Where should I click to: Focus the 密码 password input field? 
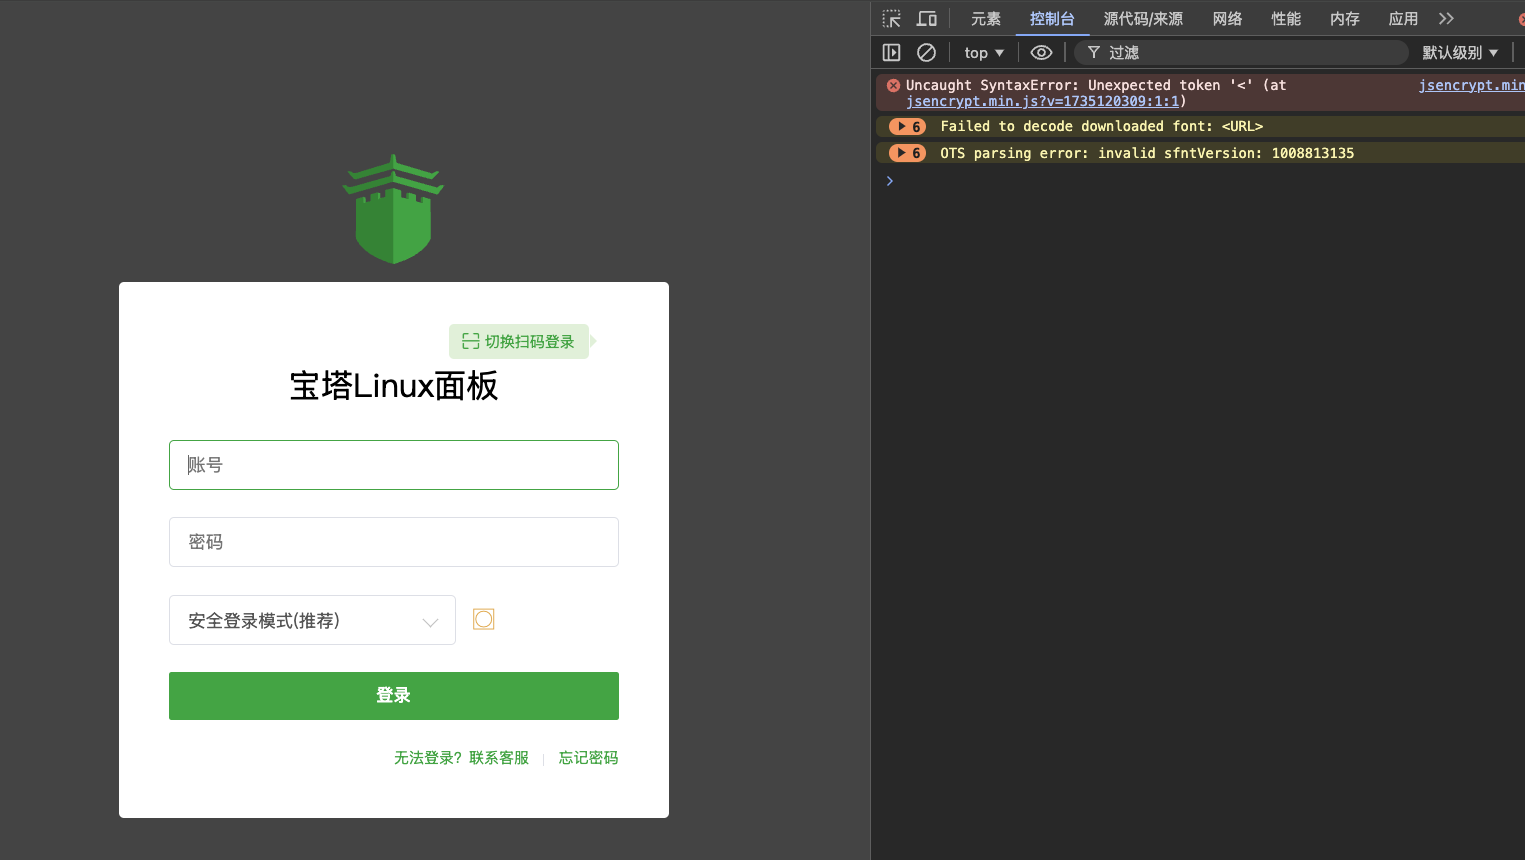(x=394, y=542)
